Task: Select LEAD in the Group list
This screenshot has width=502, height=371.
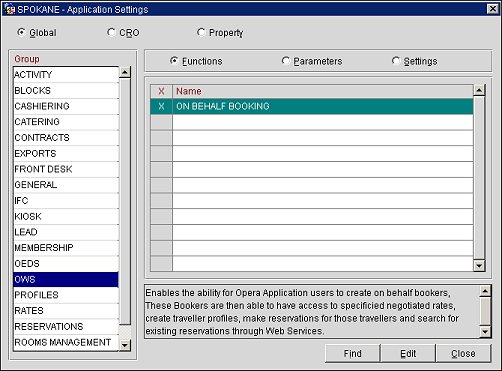Action: pos(66,232)
